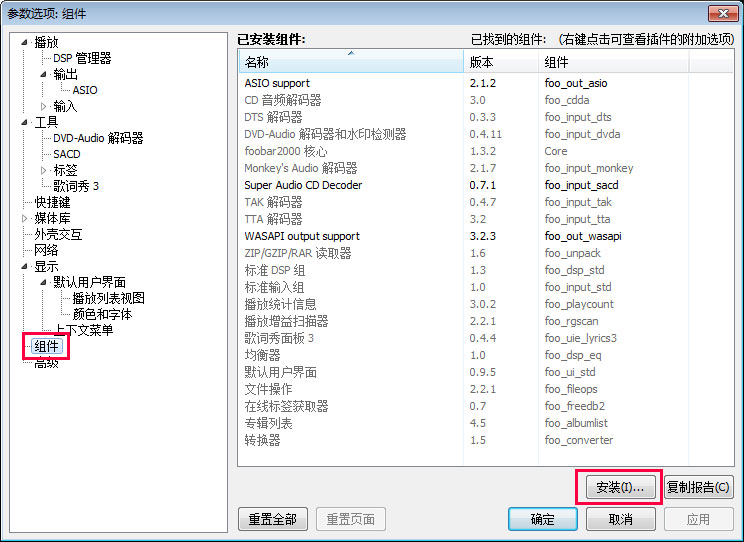The width and height of the screenshot is (744, 542).
Task: Click version 0.4.11 cell
Action: pos(485,134)
